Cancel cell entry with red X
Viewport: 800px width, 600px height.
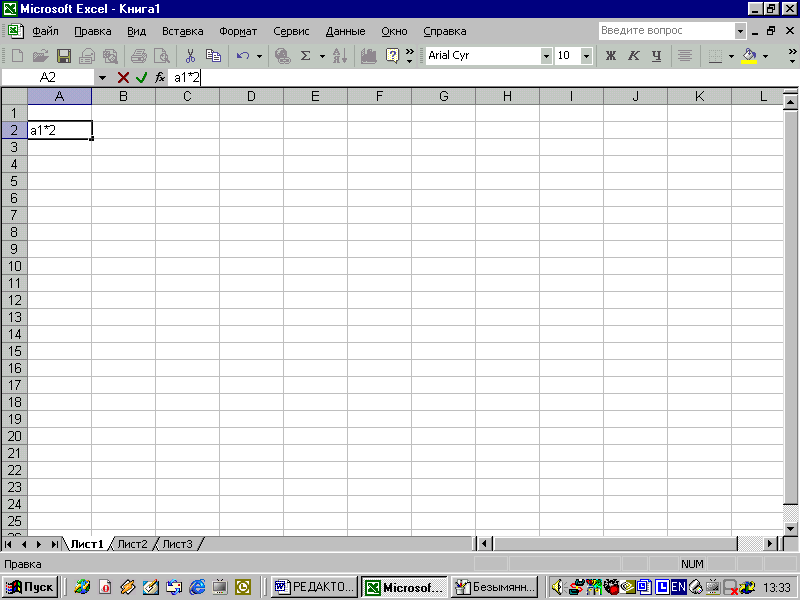tap(123, 78)
